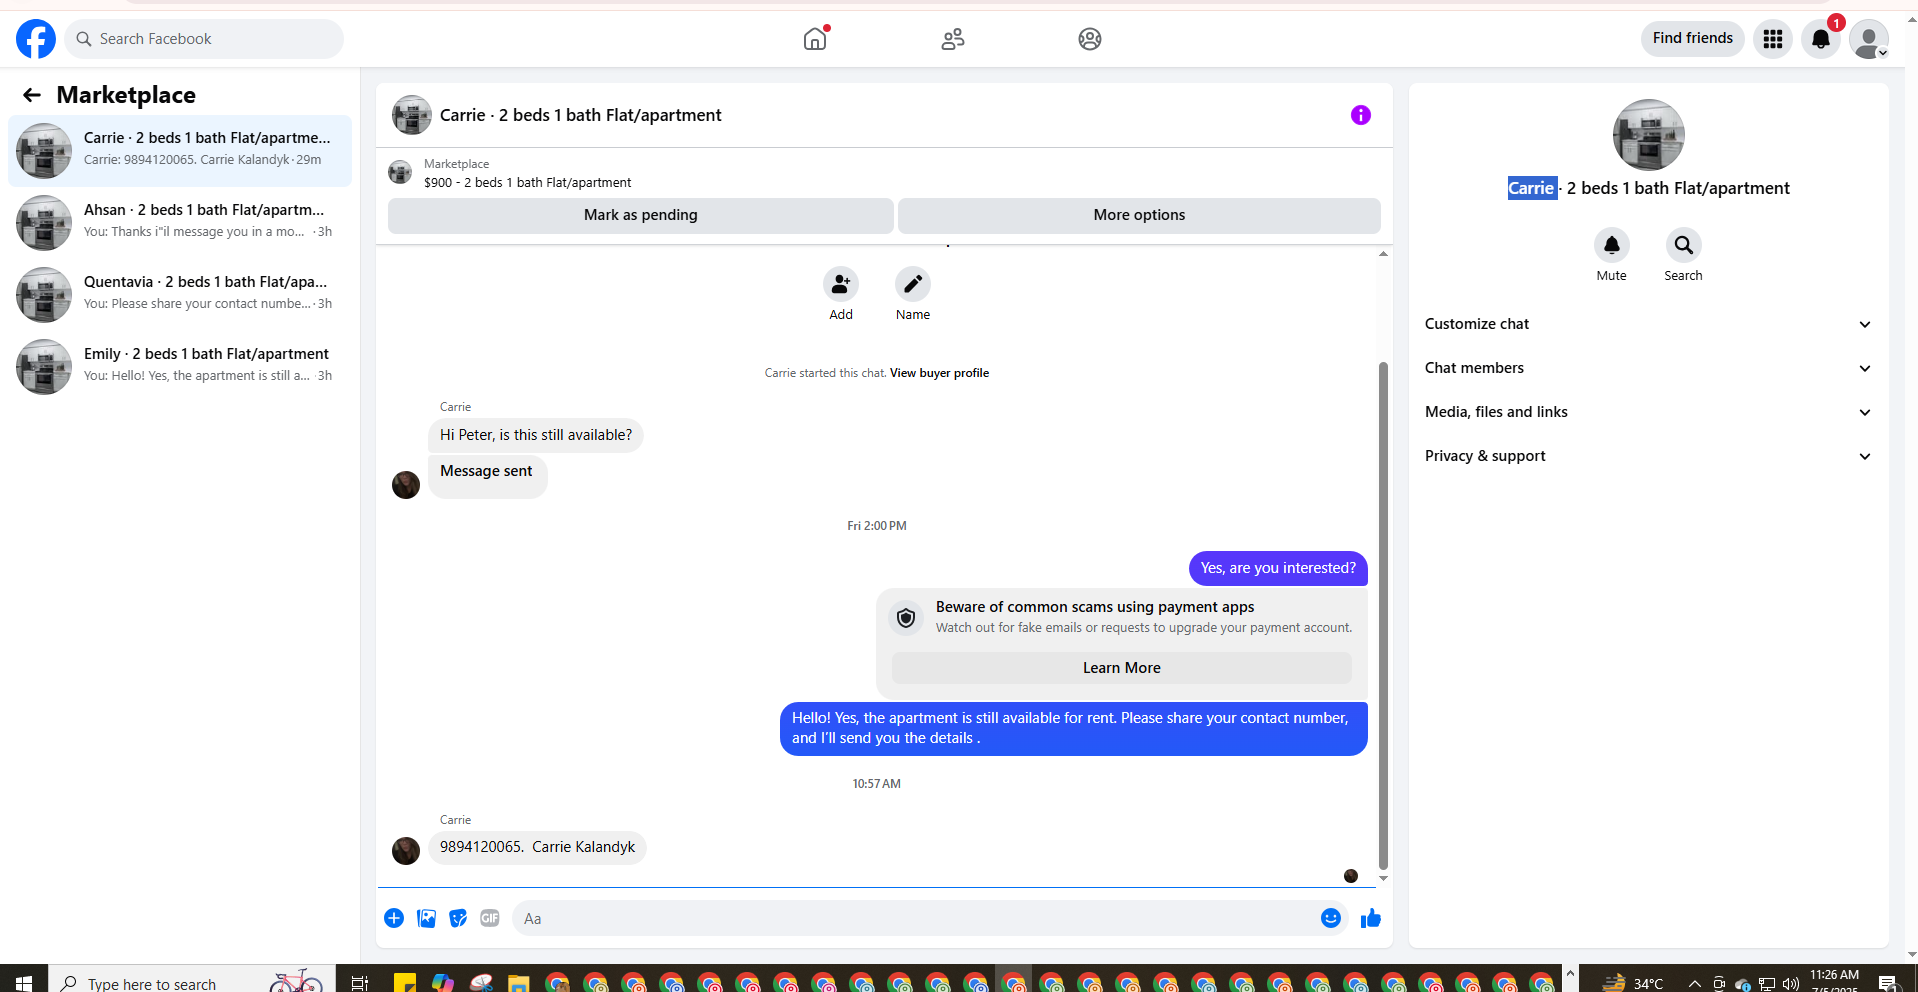Open the volume control in tray
The image size is (1918, 992).
(1791, 984)
